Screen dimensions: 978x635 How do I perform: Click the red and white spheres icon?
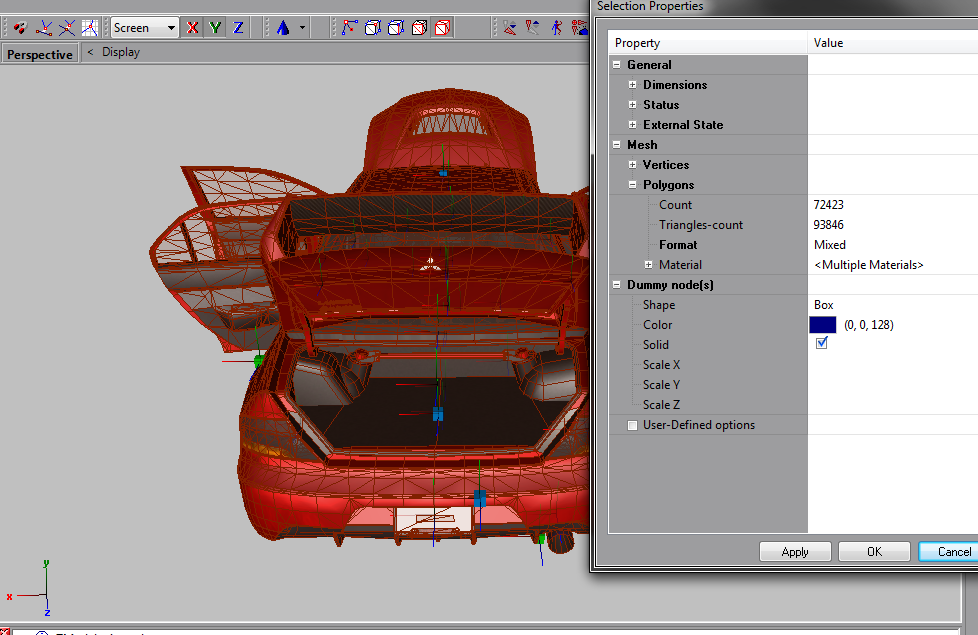[19, 28]
